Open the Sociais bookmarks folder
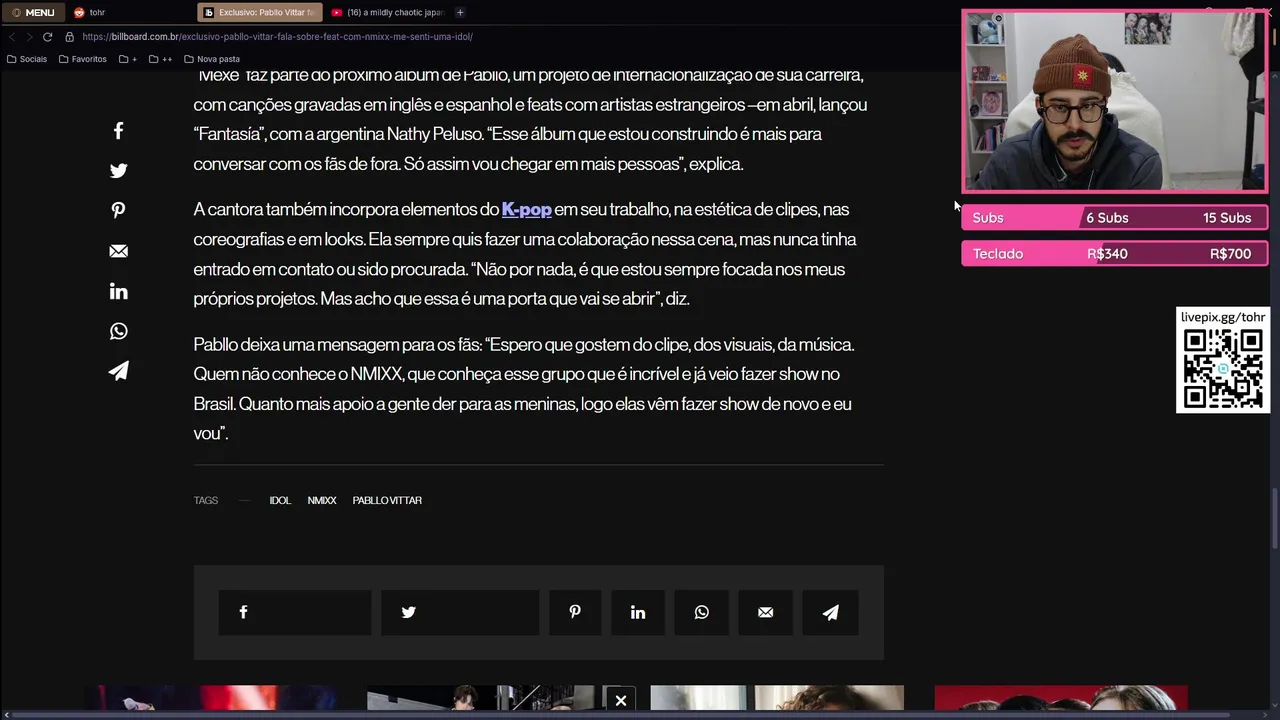This screenshot has height=720, width=1280. 27,59
